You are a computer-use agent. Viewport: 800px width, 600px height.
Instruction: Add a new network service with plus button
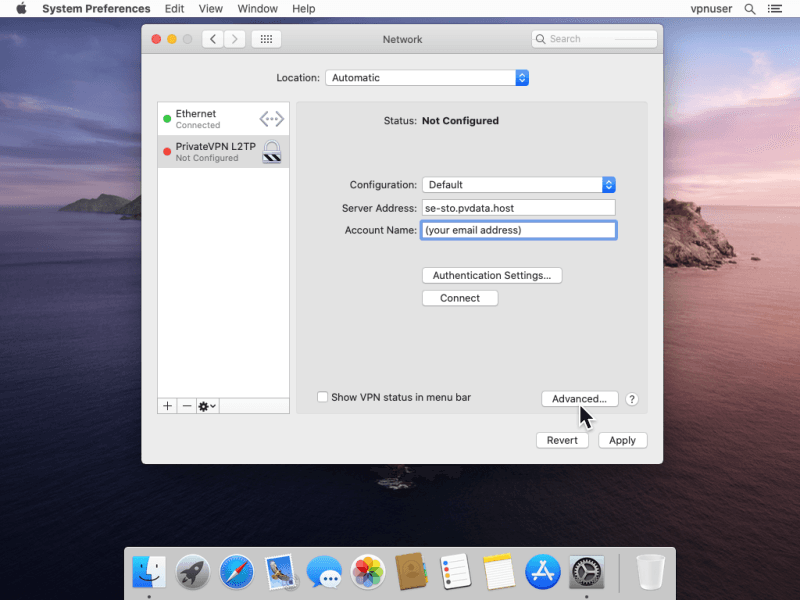click(x=167, y=406)
